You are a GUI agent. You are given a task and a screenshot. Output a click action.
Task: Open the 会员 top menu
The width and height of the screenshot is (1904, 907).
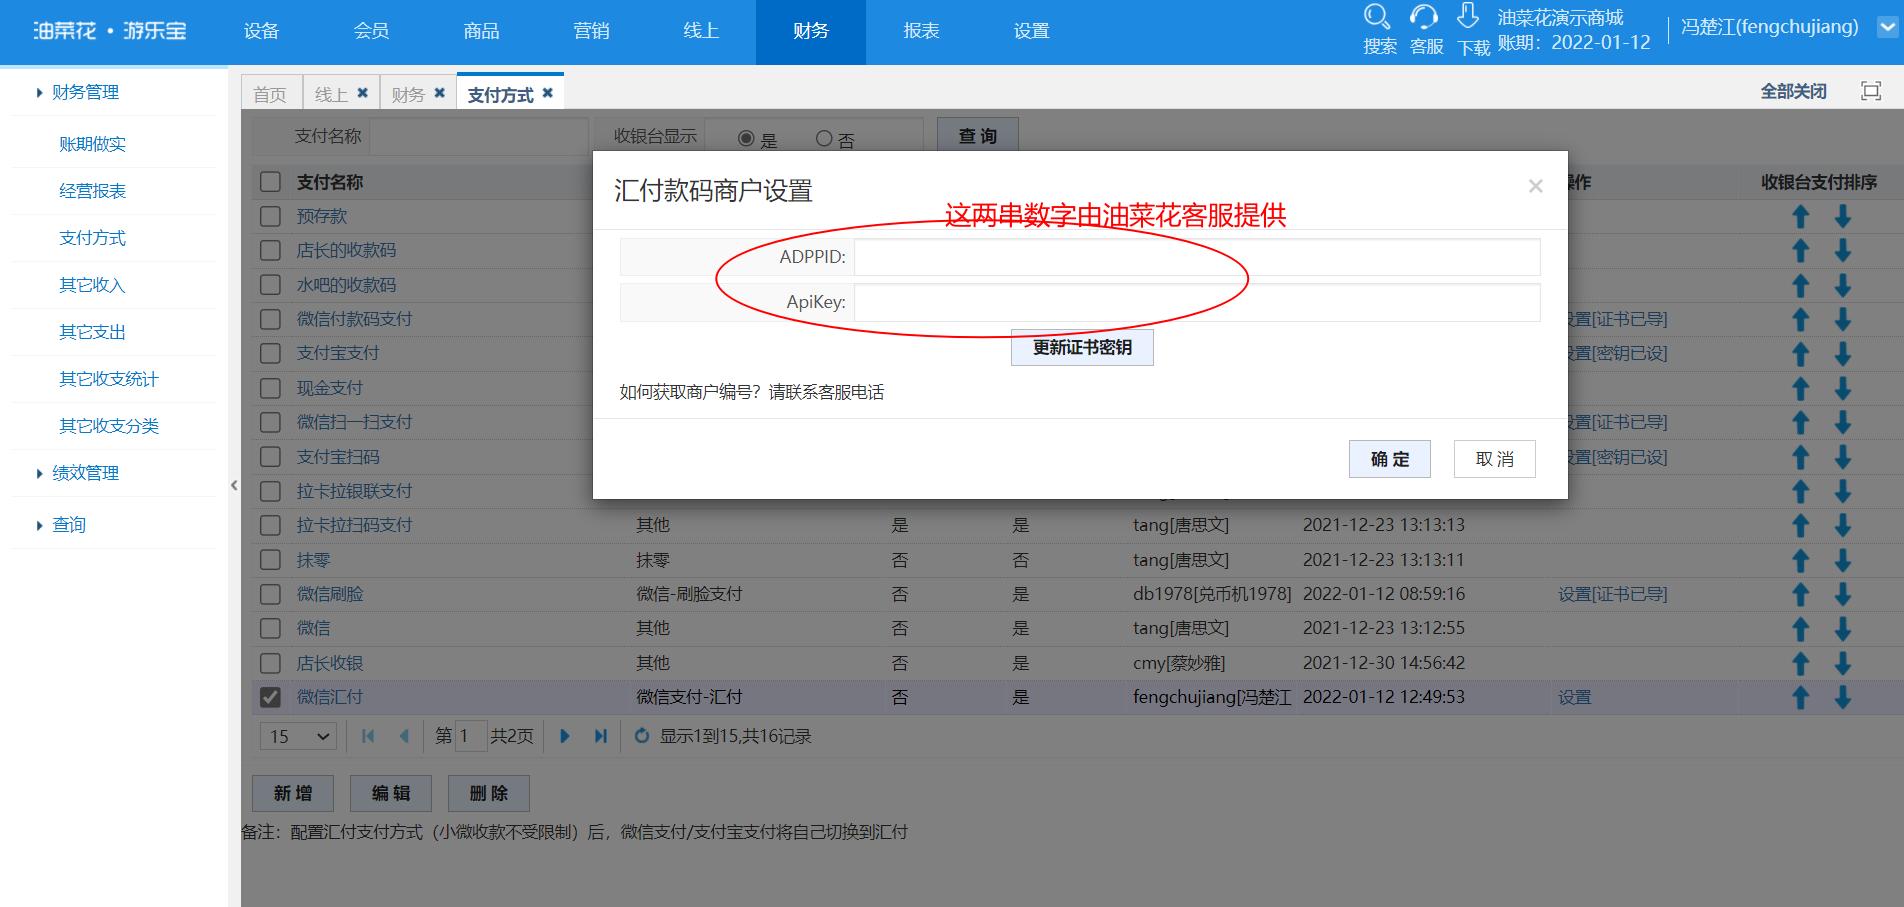[371, 31]
